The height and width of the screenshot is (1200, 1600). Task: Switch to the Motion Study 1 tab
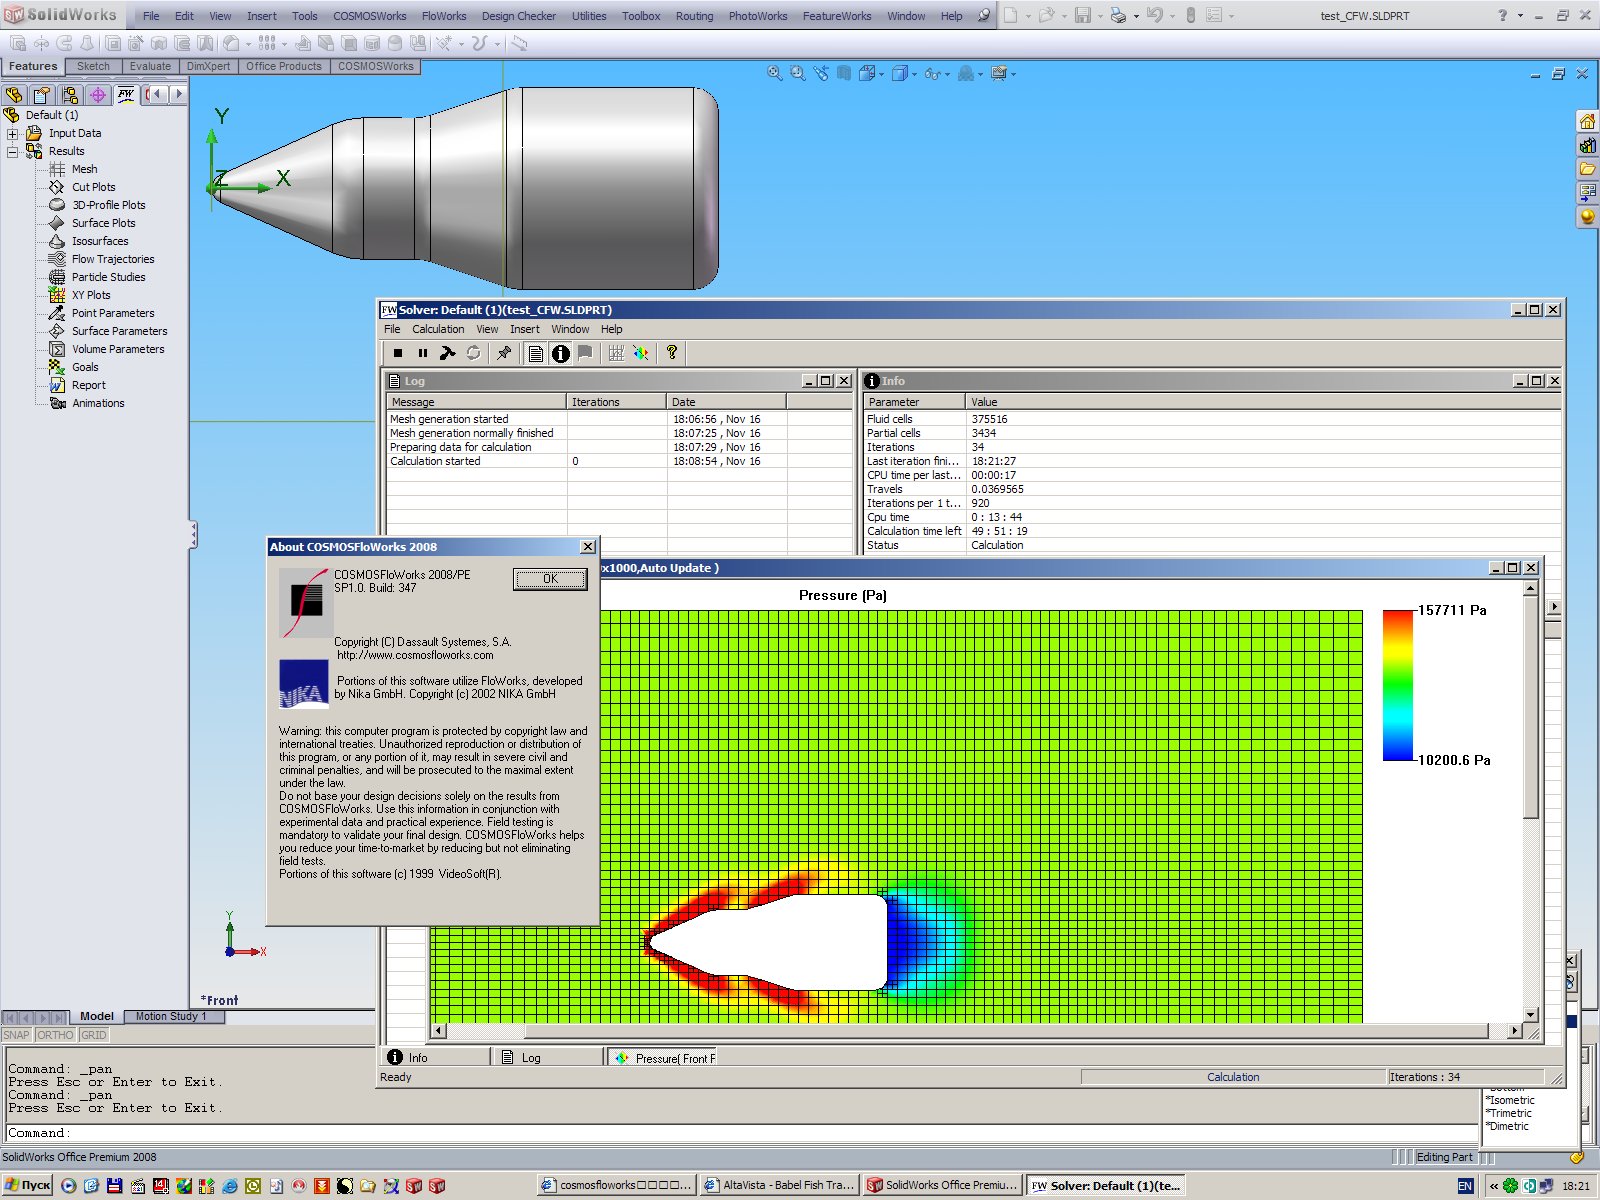tap(173, 1016)
